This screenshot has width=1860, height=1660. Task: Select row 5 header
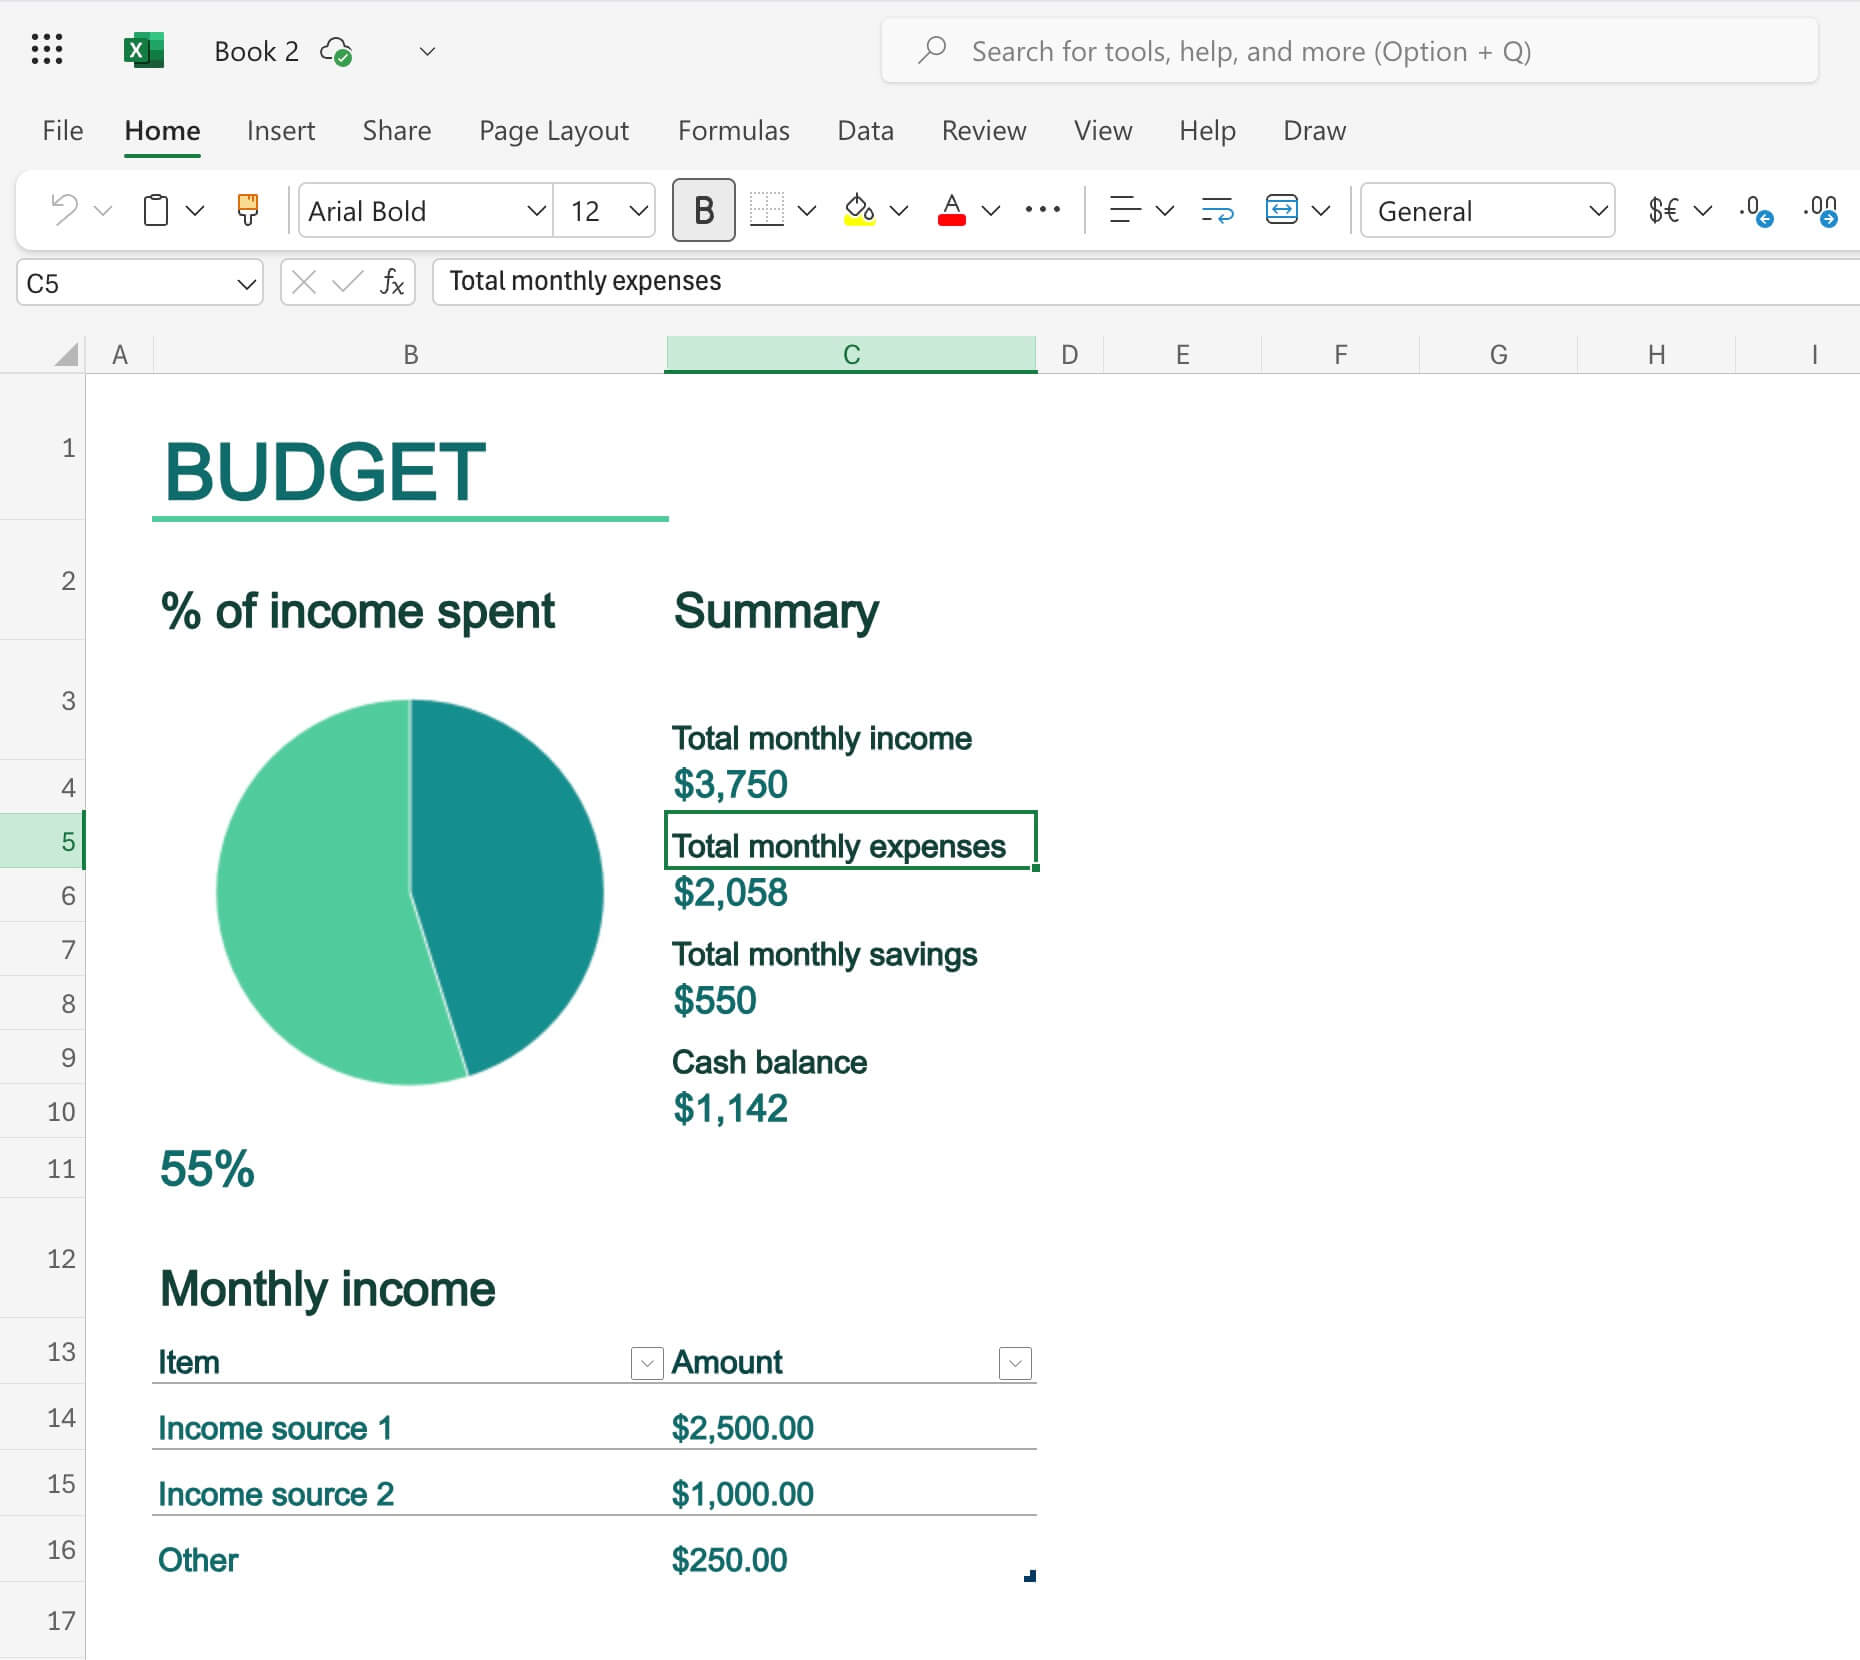(43, 841)
